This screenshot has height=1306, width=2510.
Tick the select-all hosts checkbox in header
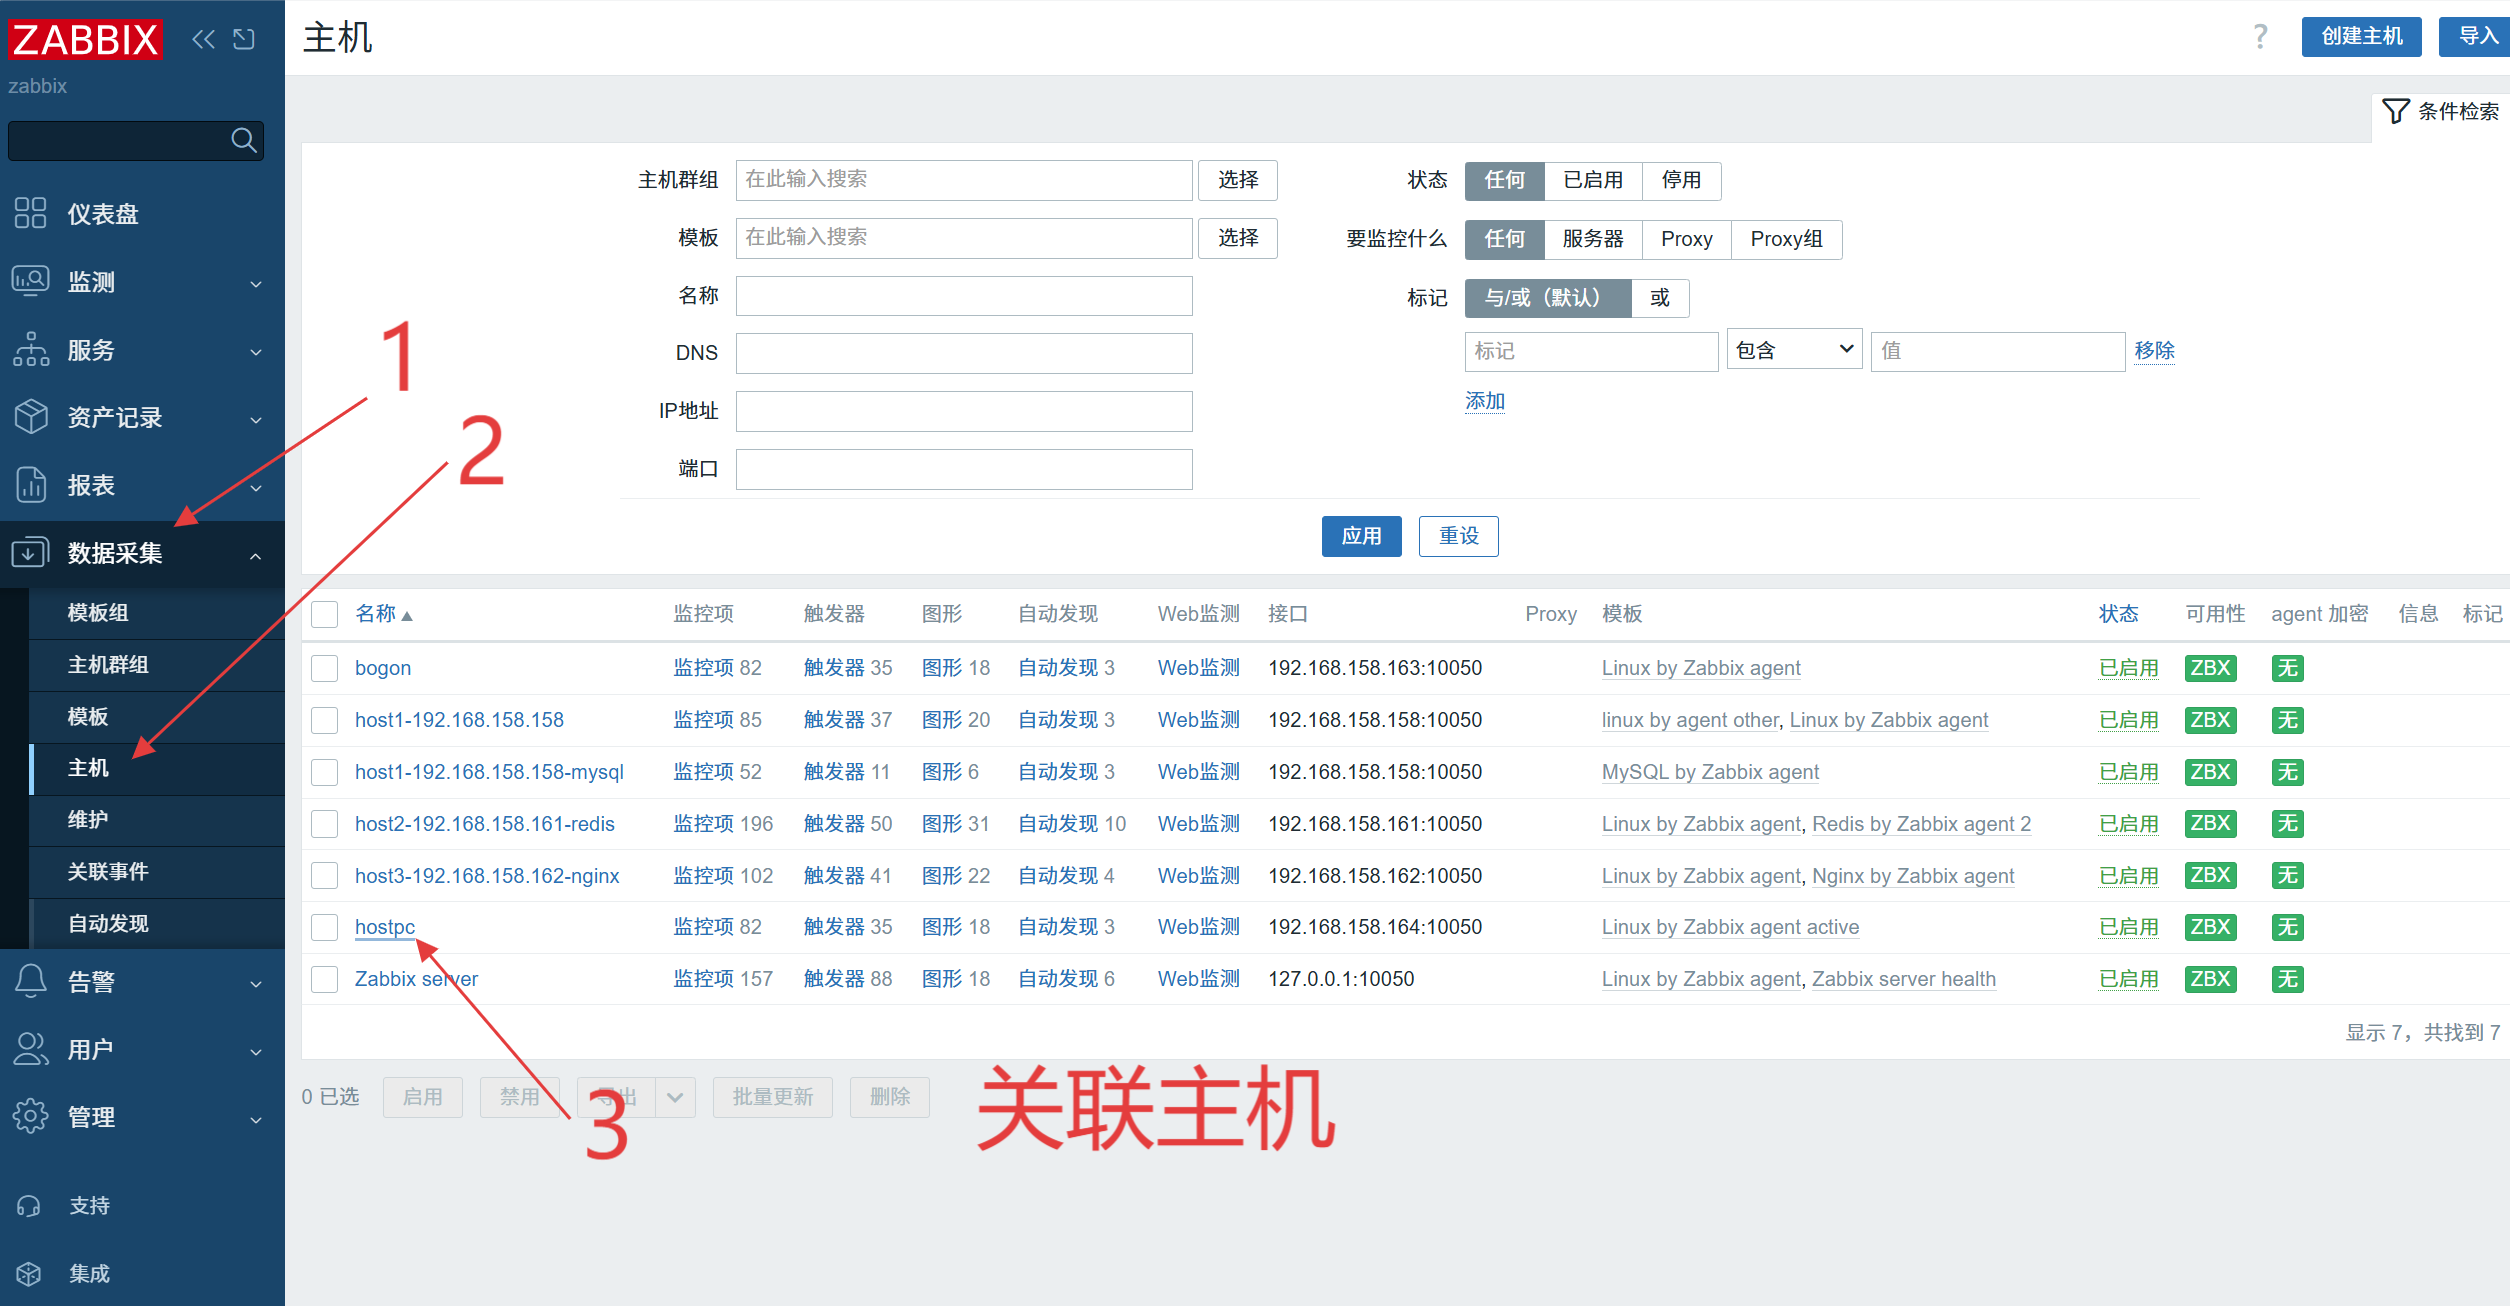pyautogui.click(x=324, y=614)
